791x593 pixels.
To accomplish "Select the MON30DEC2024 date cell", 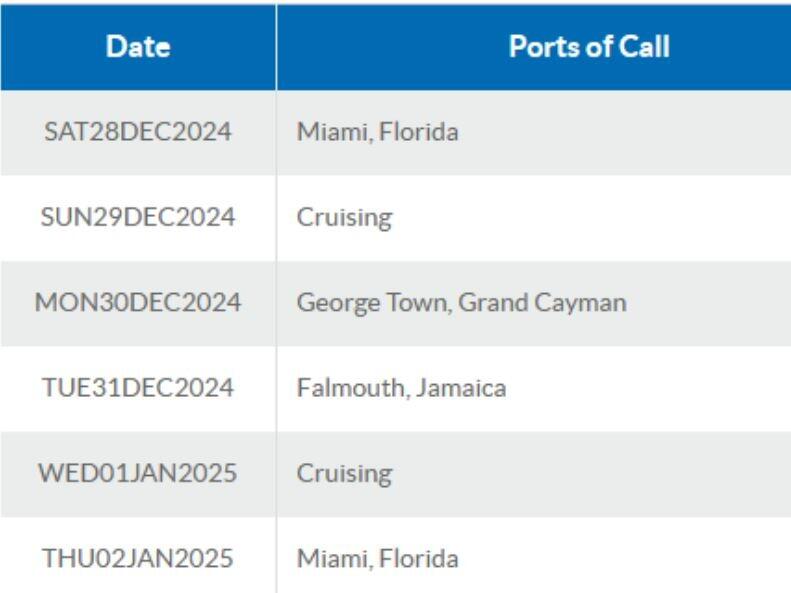I will click(138, 303).
